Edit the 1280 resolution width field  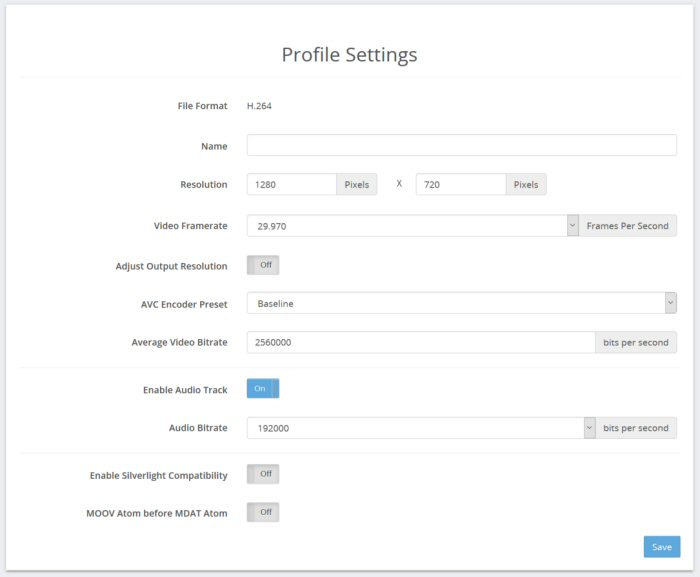[x=292, y=184]
